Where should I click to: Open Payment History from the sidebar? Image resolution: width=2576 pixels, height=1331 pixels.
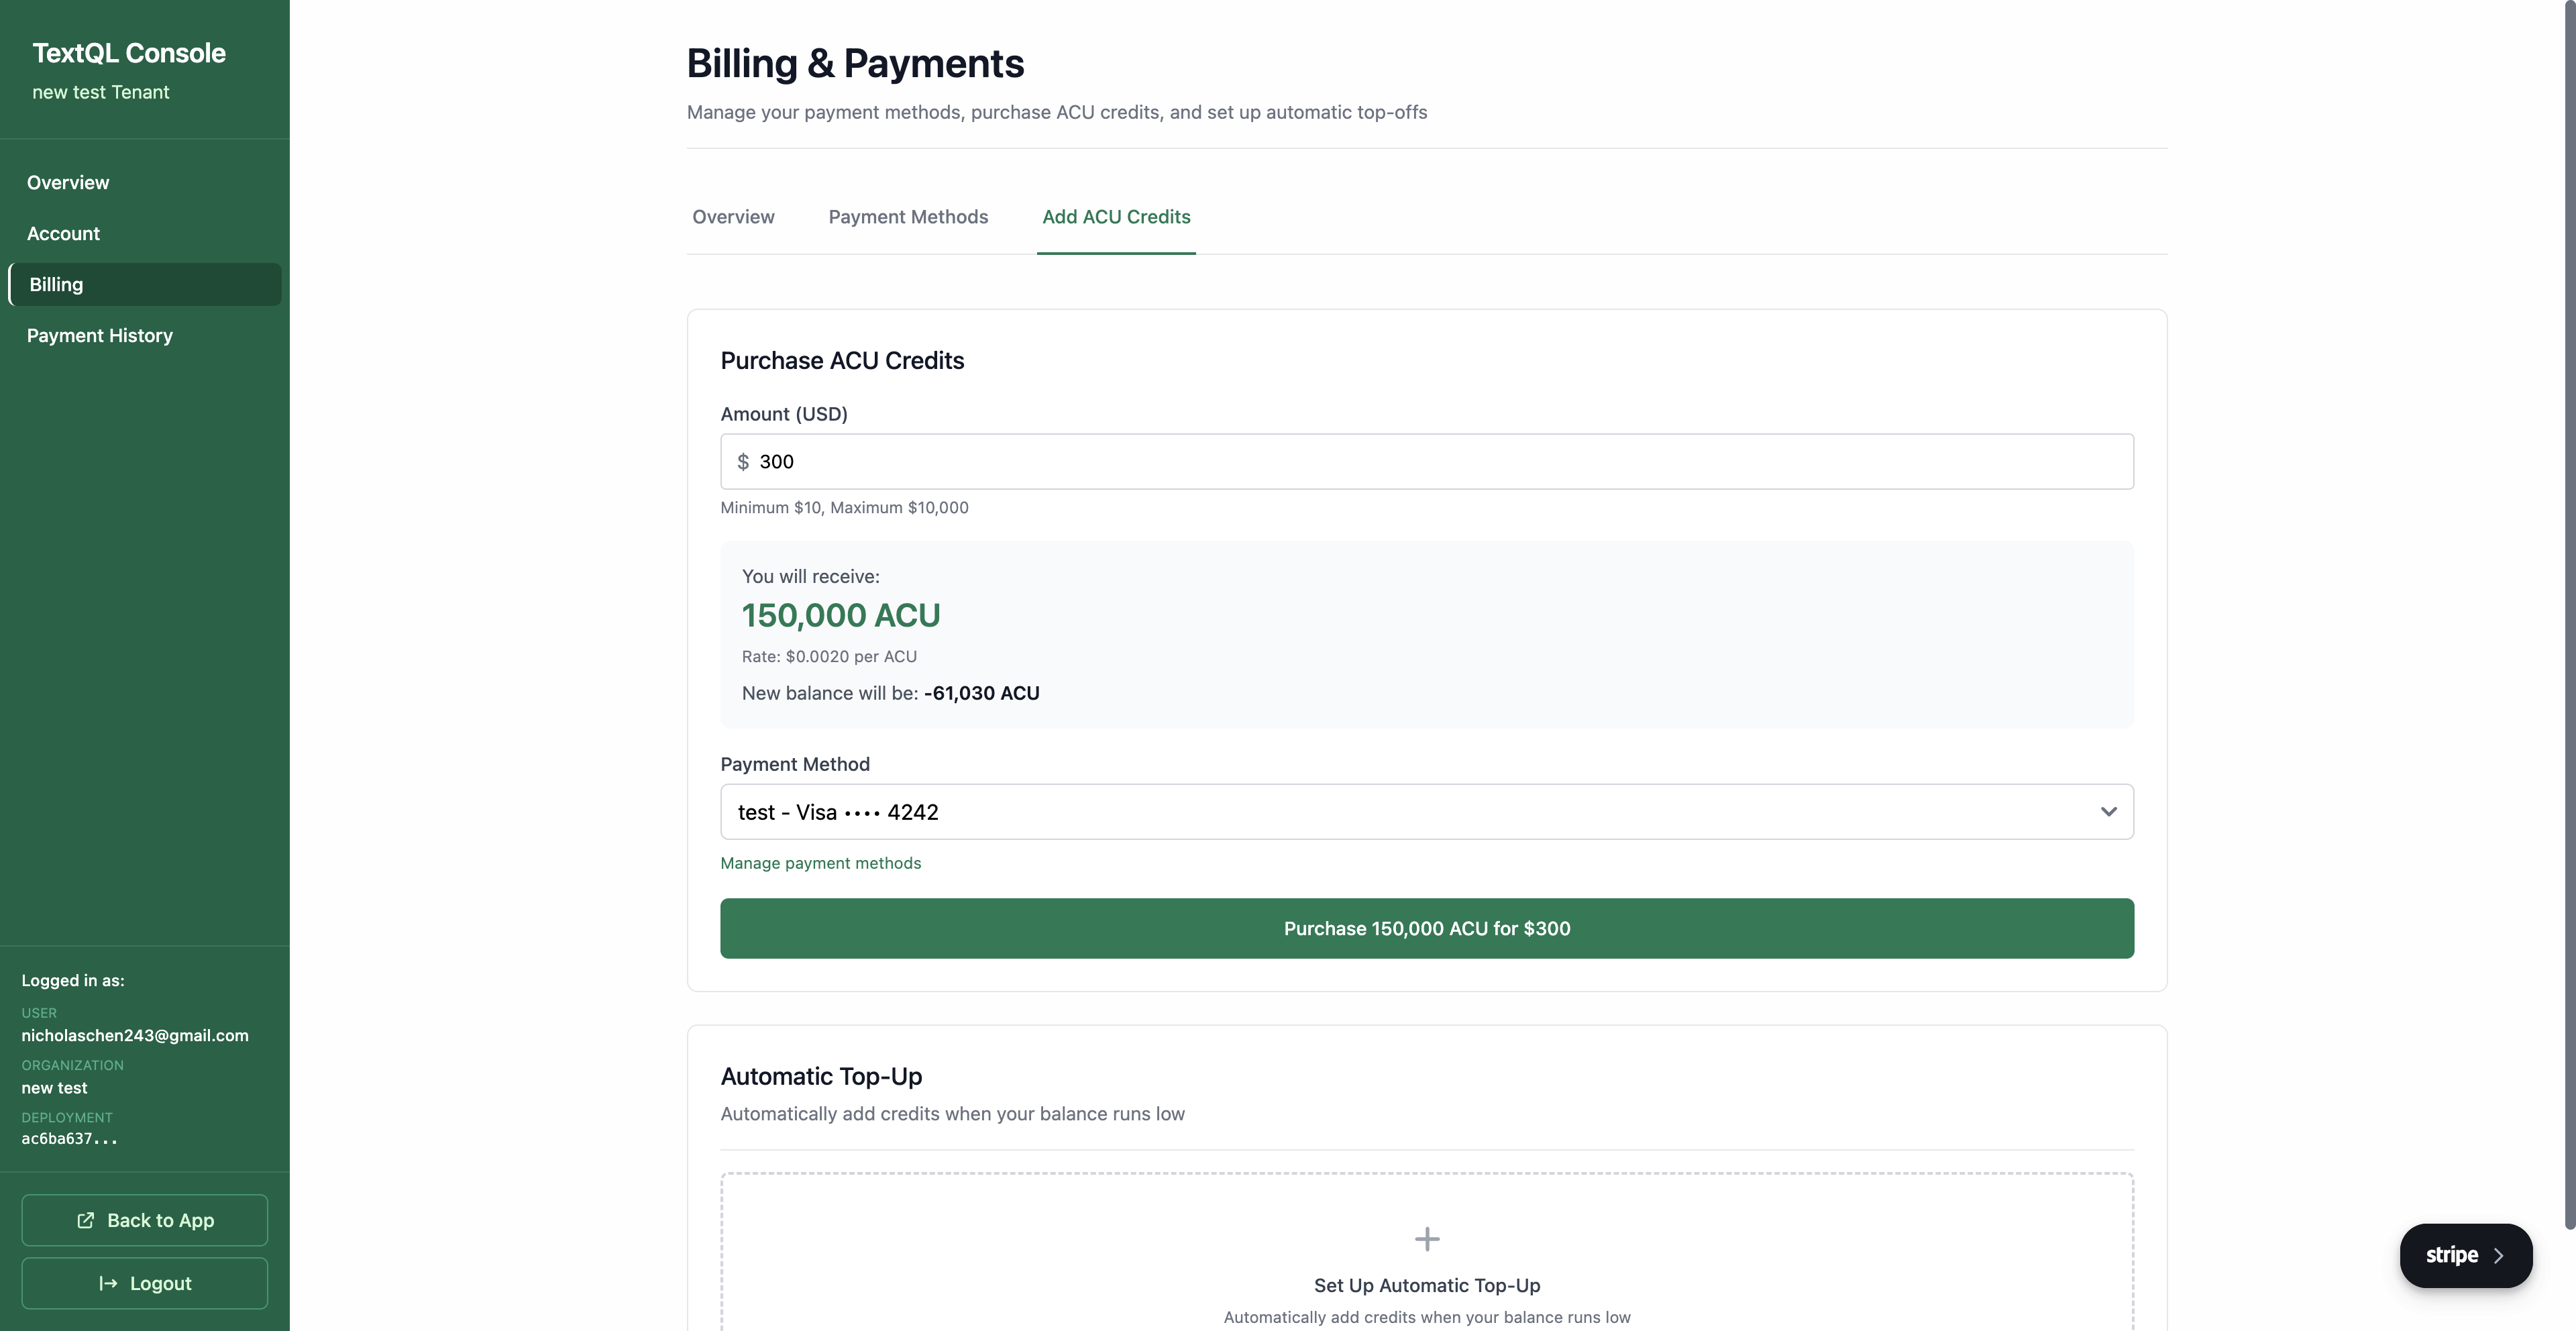point(99,335)
